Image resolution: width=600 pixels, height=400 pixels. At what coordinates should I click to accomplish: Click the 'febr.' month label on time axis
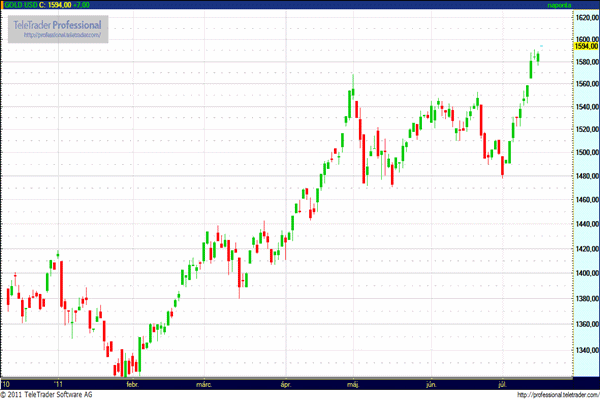pos(131,382)
